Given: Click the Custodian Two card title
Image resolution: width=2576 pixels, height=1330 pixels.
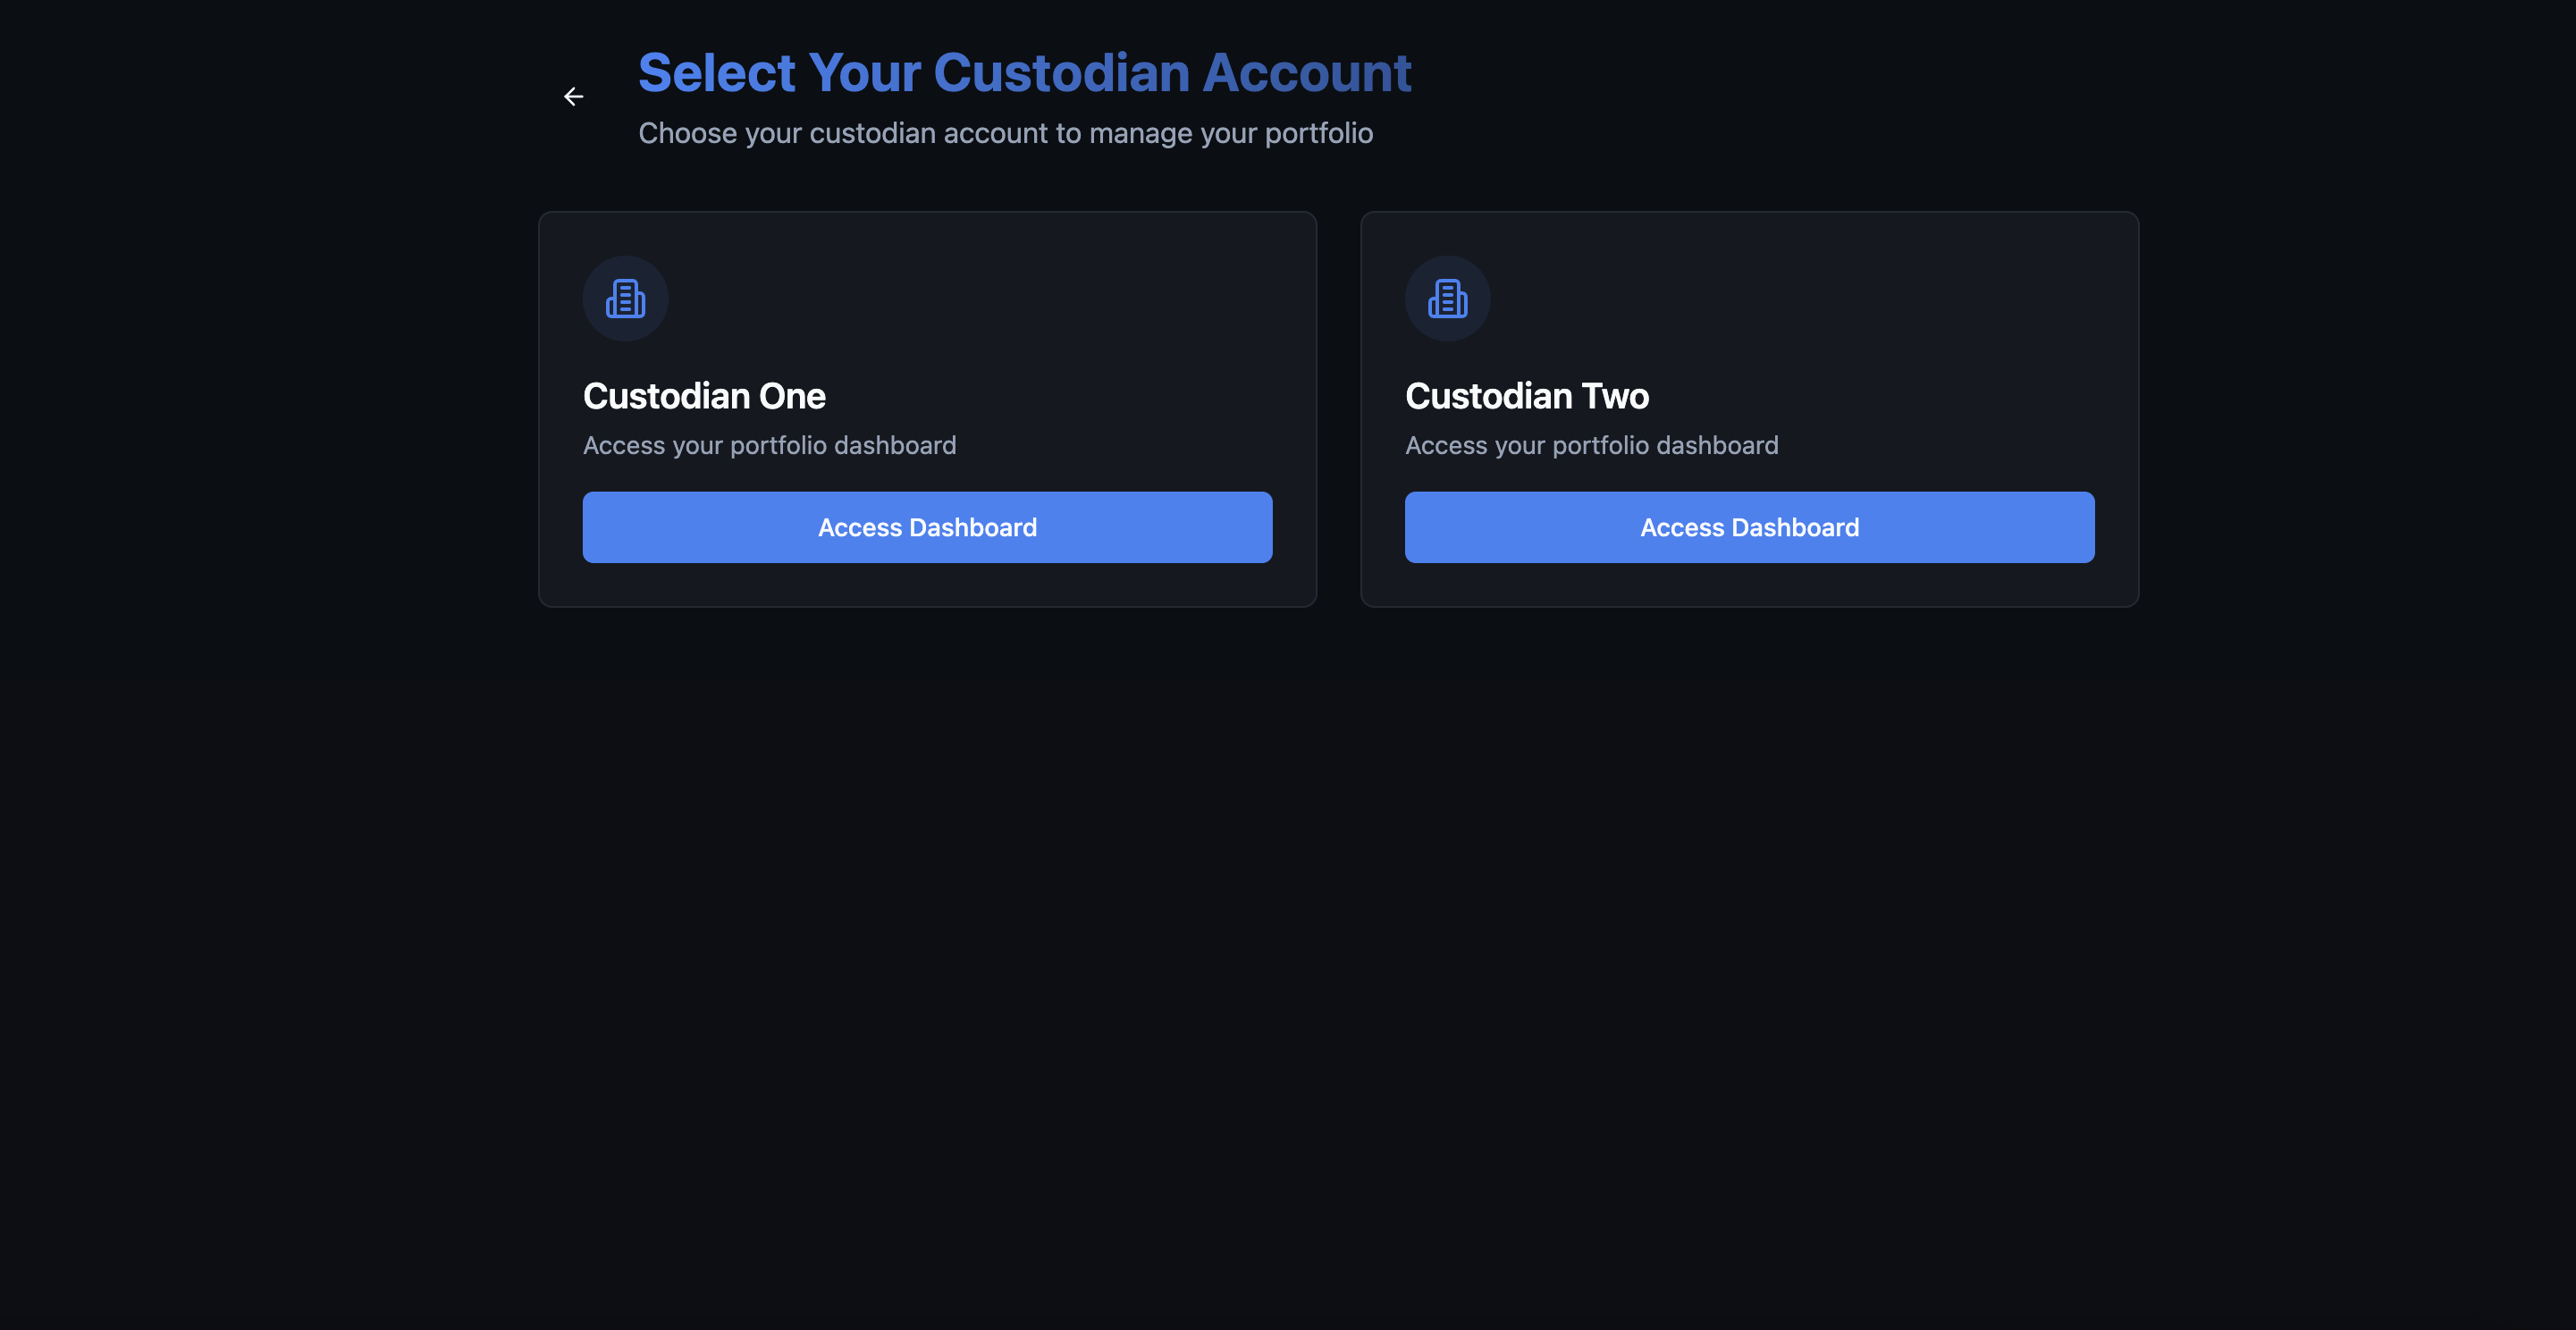Looking at the screenshot, I should click(x=1526, y=396).
